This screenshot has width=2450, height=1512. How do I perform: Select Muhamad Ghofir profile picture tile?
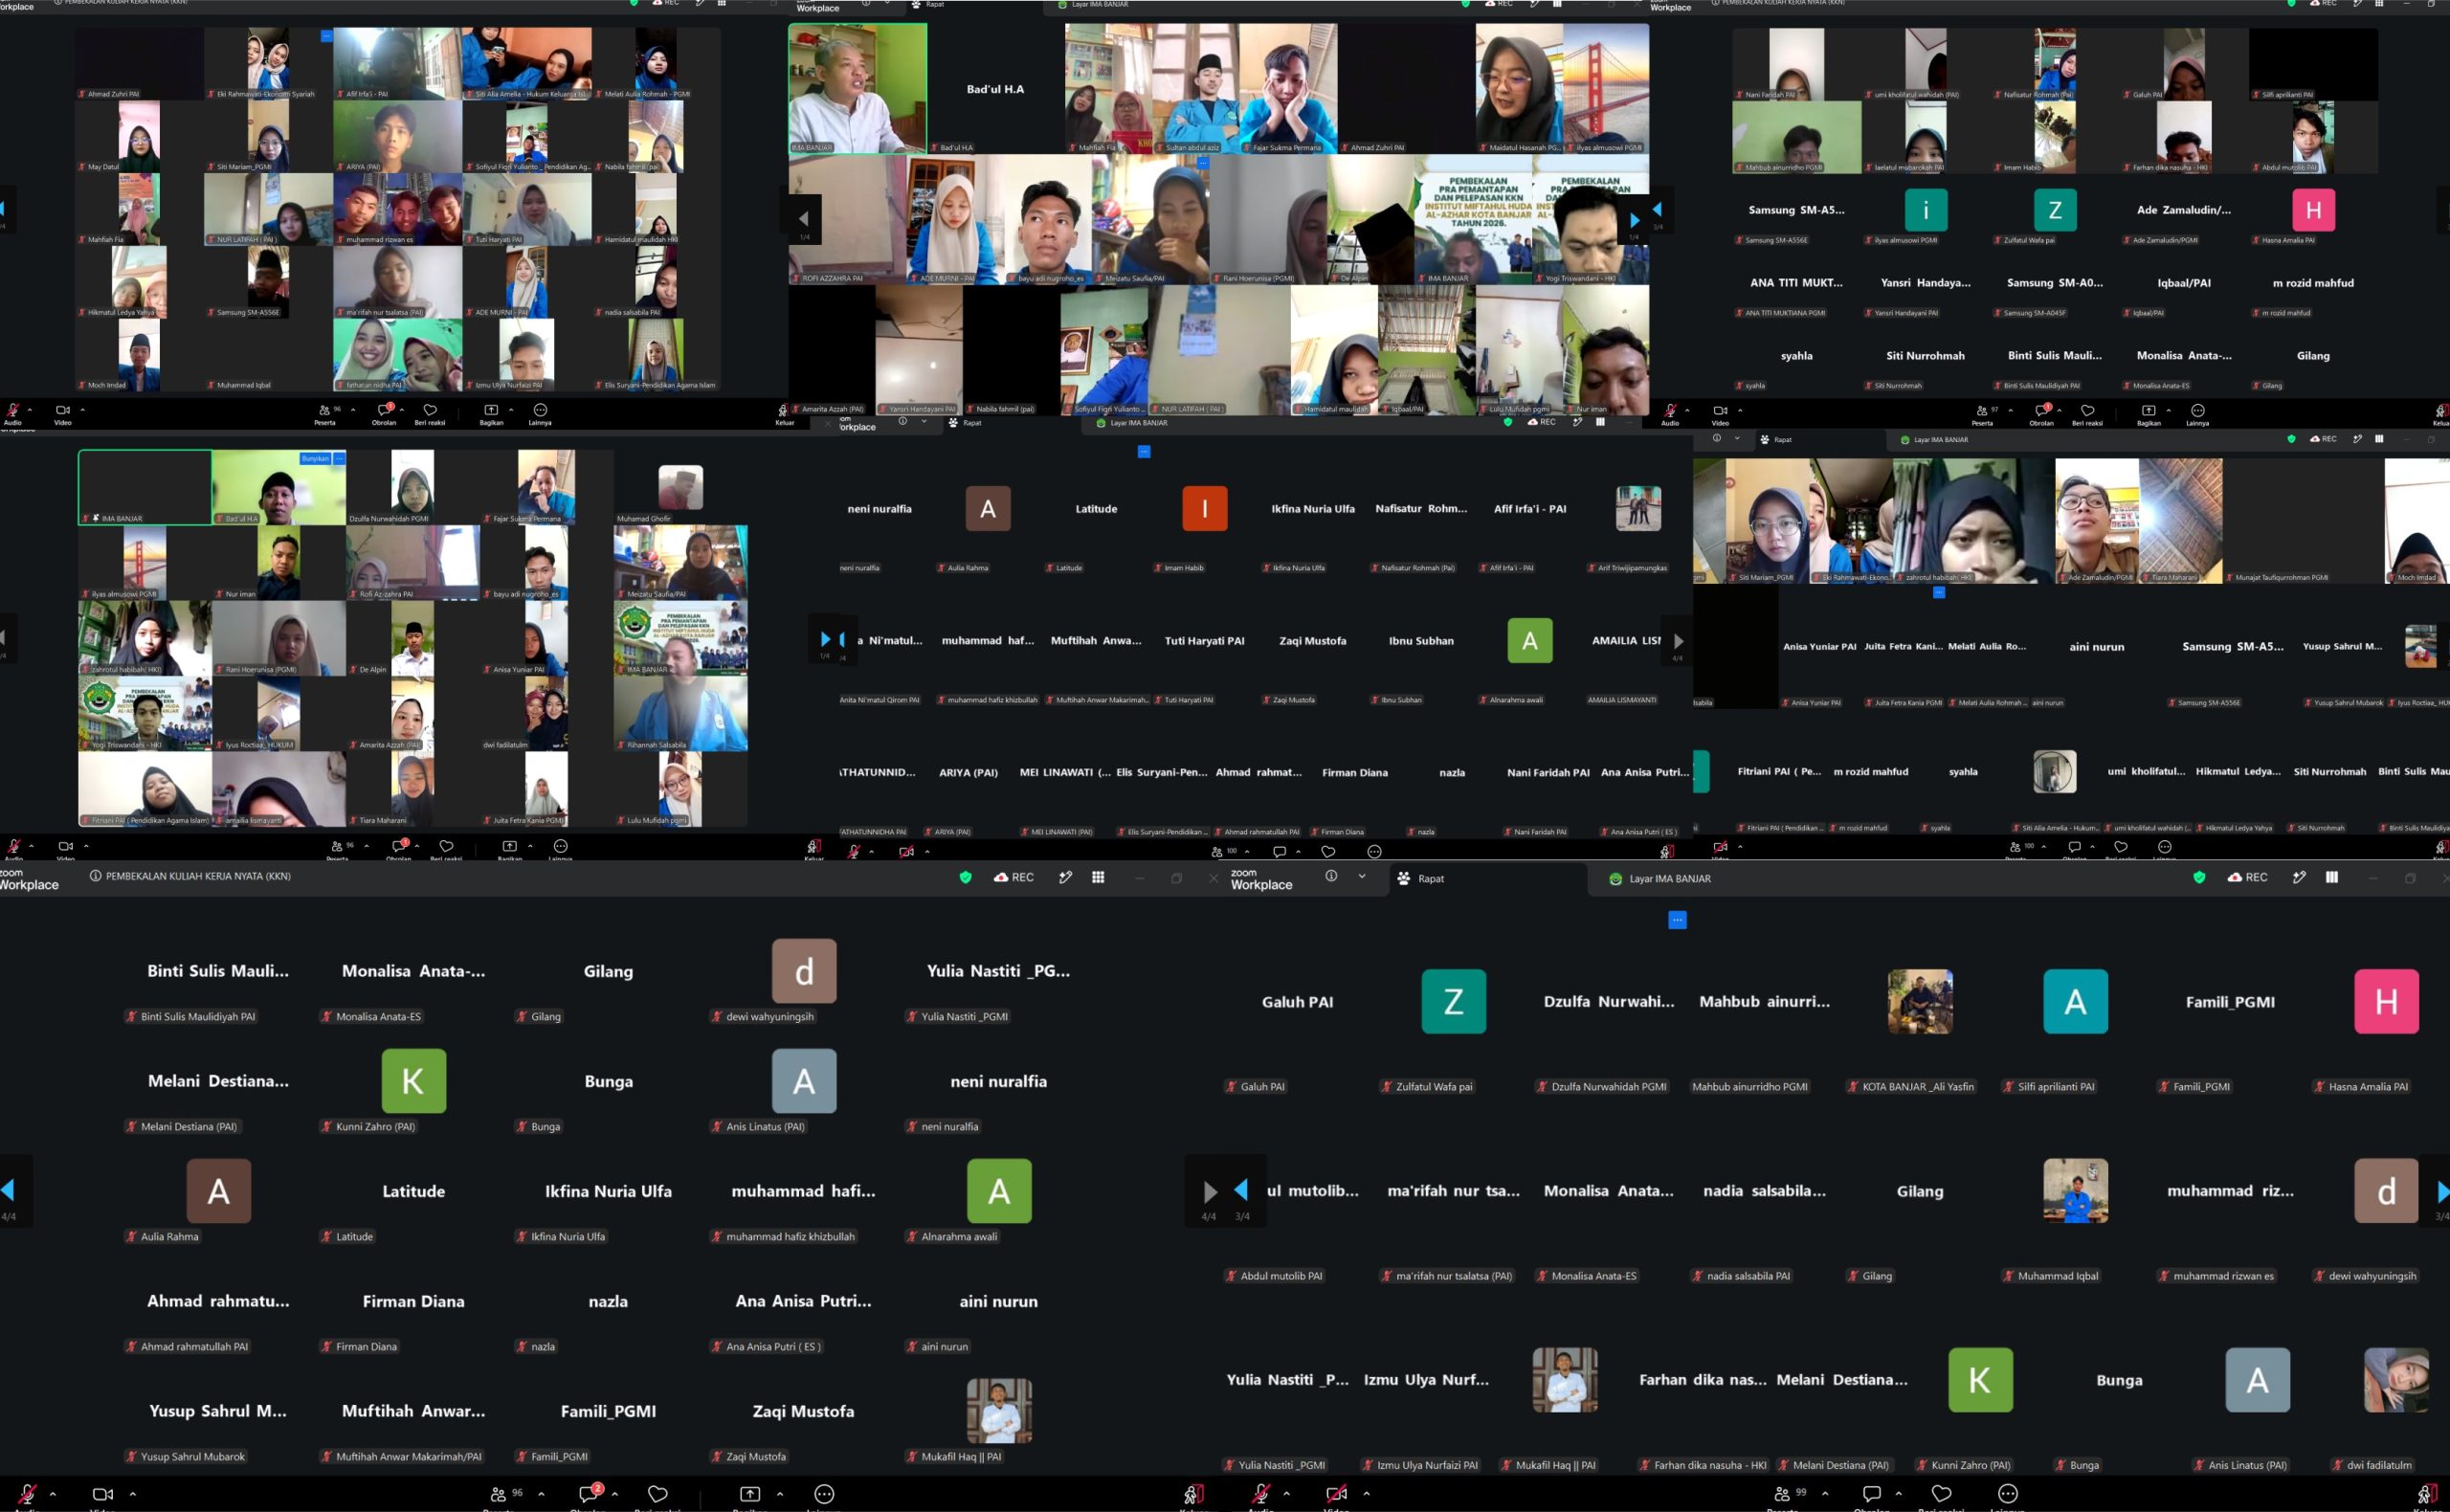click(x=681, y=488)
